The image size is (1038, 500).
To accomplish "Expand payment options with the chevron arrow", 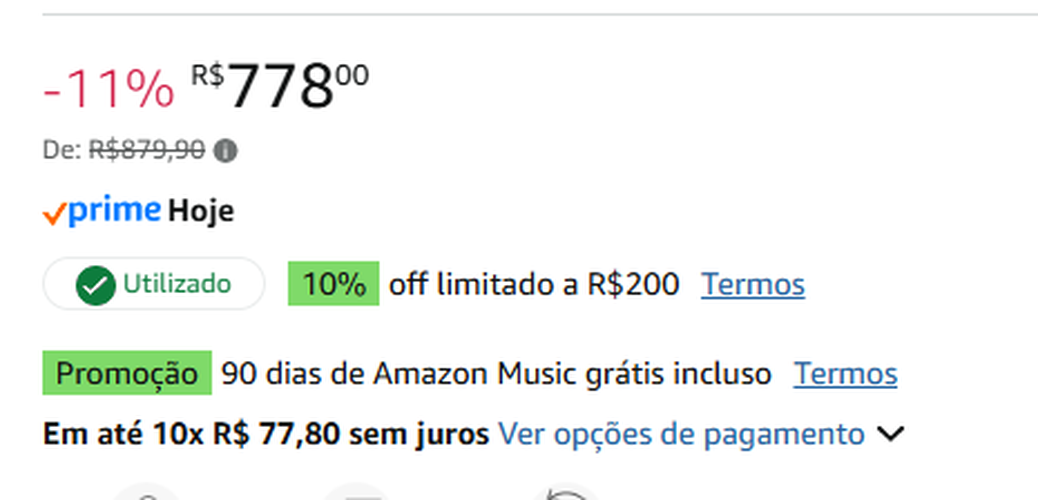I will pyautogui.click(x=889, y=435).
